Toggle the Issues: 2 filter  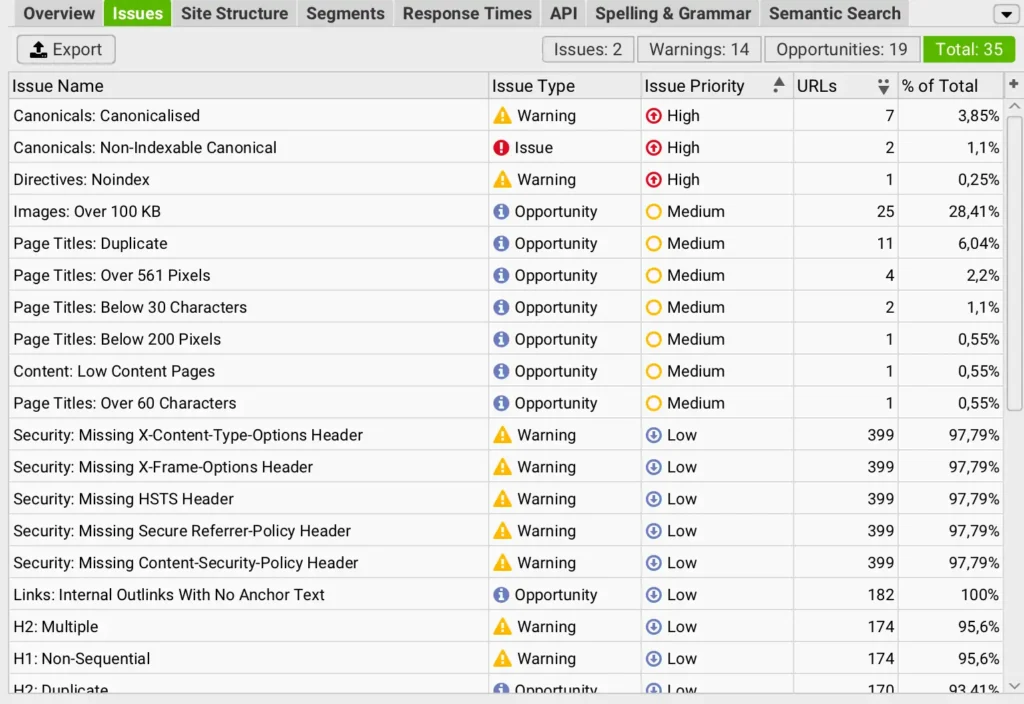[x=588, y=49]
